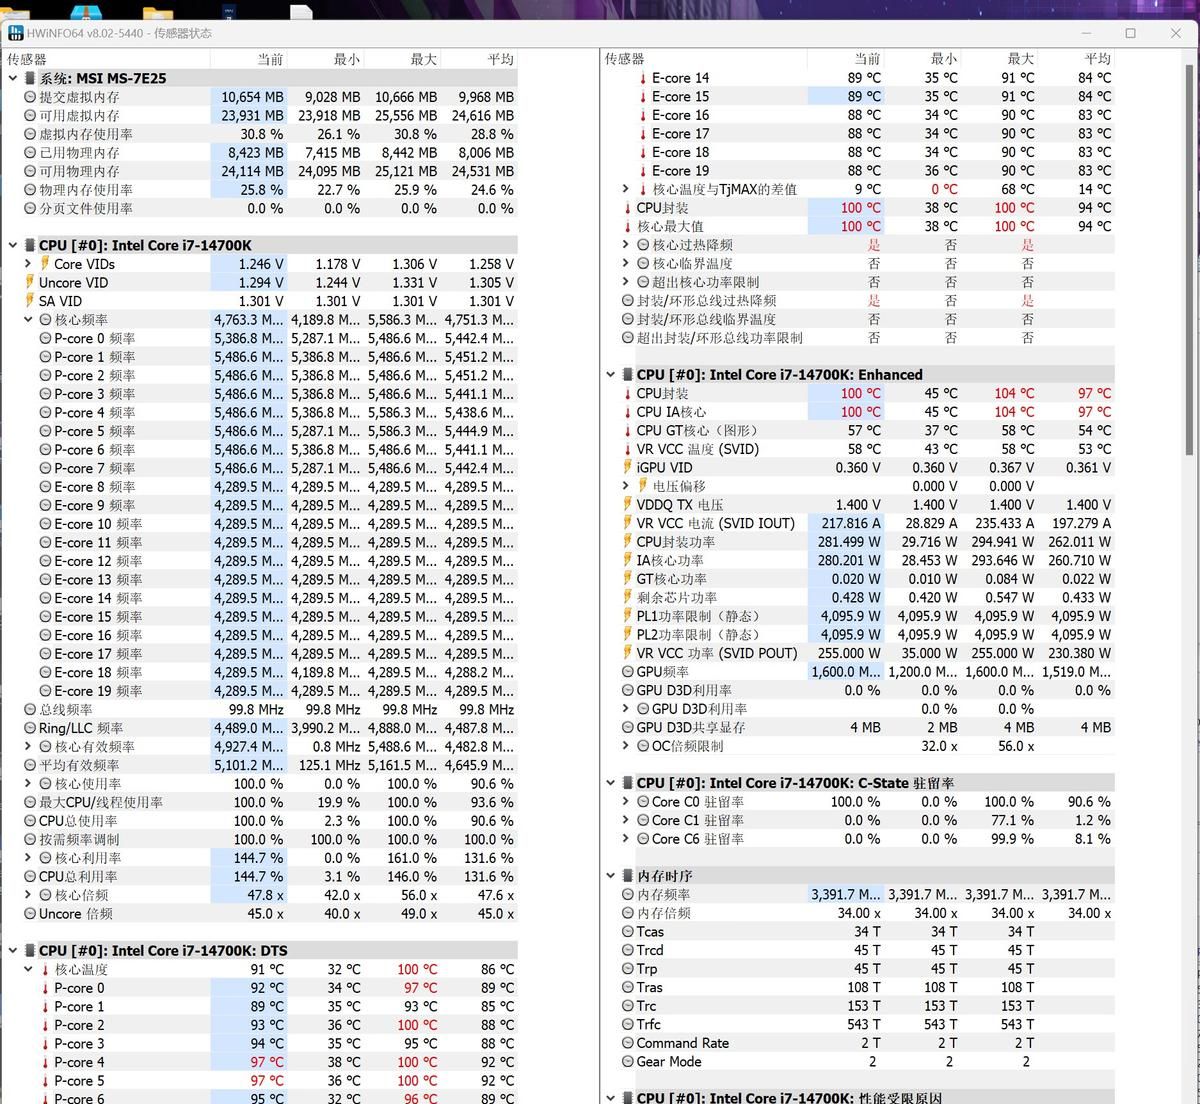Click the circle icon beside GPU D3D共享显存
The width and height of the screenshot is (1200, 1104).
click(628, 728)
